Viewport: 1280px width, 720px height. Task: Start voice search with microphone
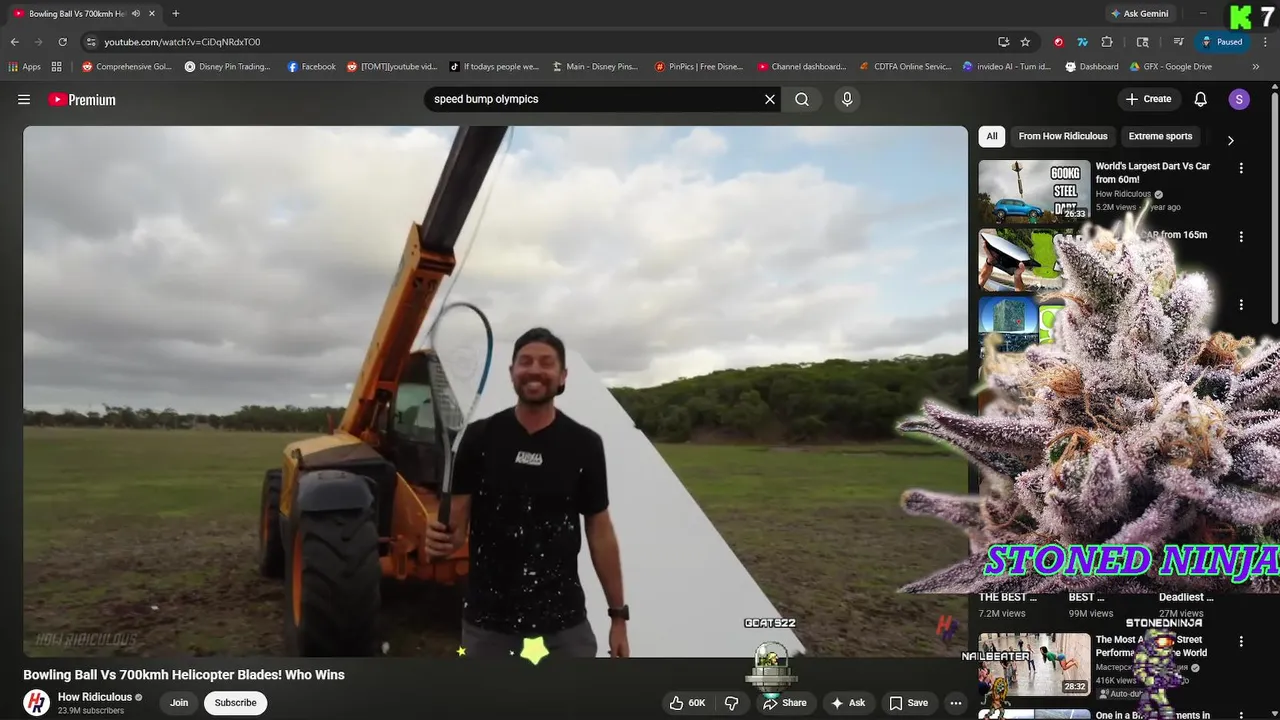point(847,99)
